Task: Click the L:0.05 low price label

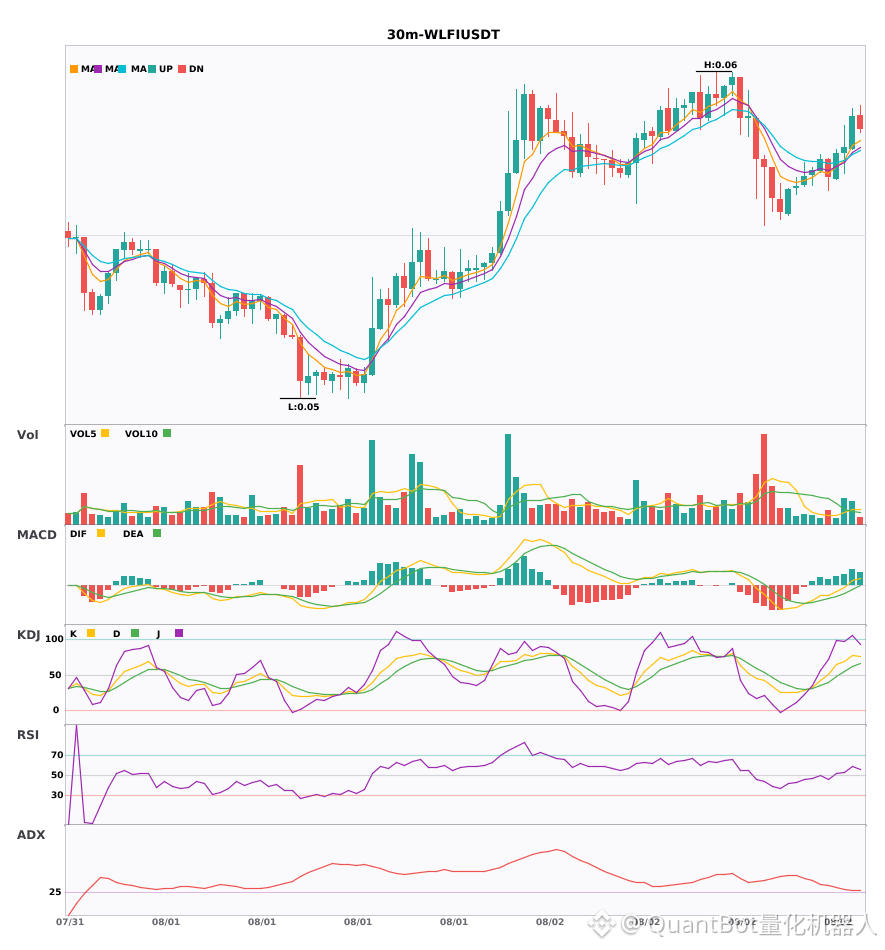Action: click(x=303, y=407)
